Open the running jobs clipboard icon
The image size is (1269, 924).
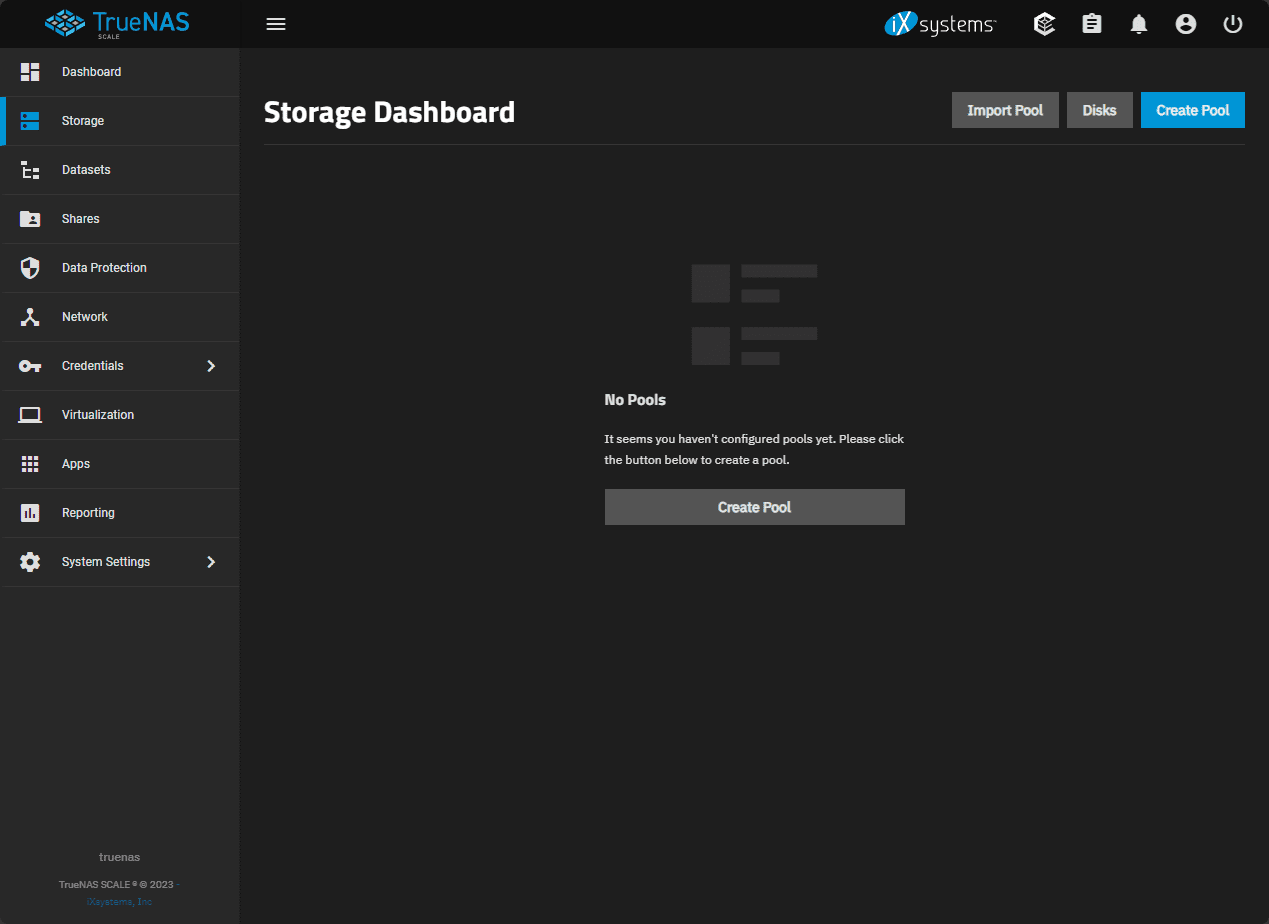coord(1091,23)
